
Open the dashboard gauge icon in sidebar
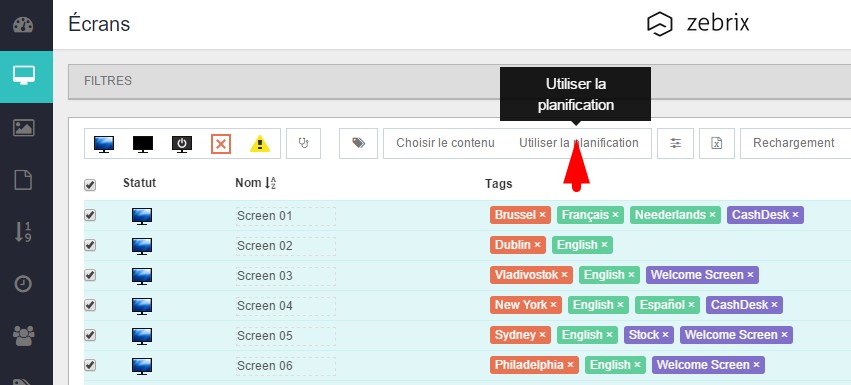pos(23,25)
